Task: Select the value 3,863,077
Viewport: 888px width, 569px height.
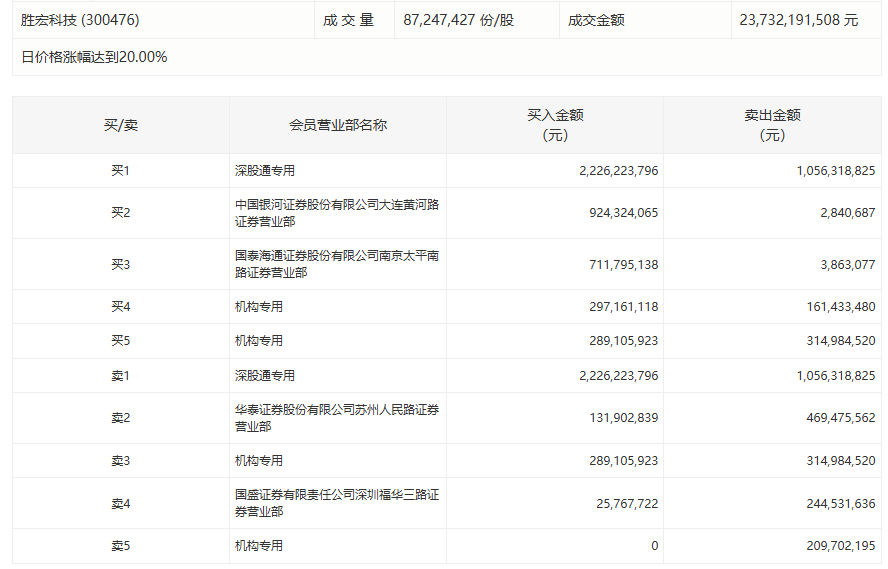Action: point(848,264)
